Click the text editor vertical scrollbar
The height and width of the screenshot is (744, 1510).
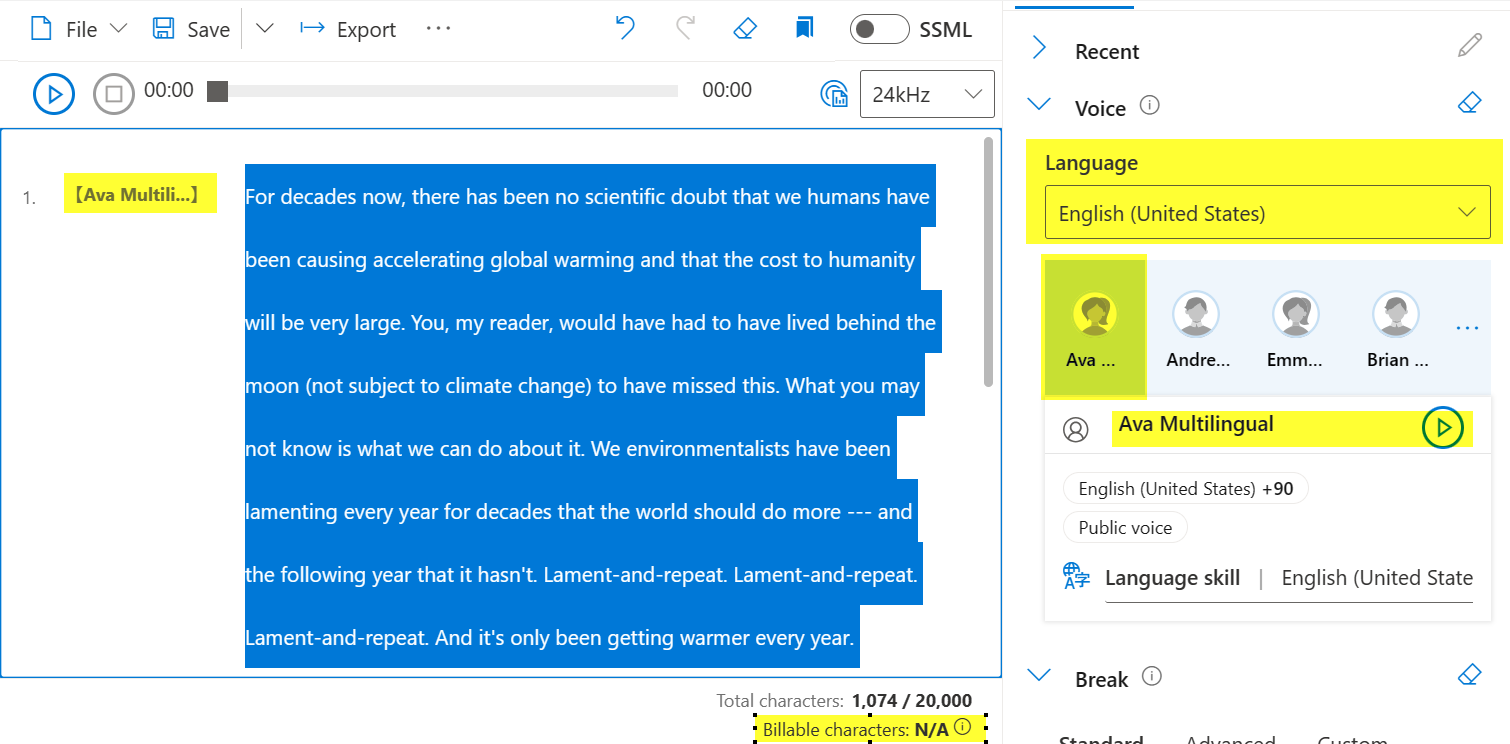(989, 262)
